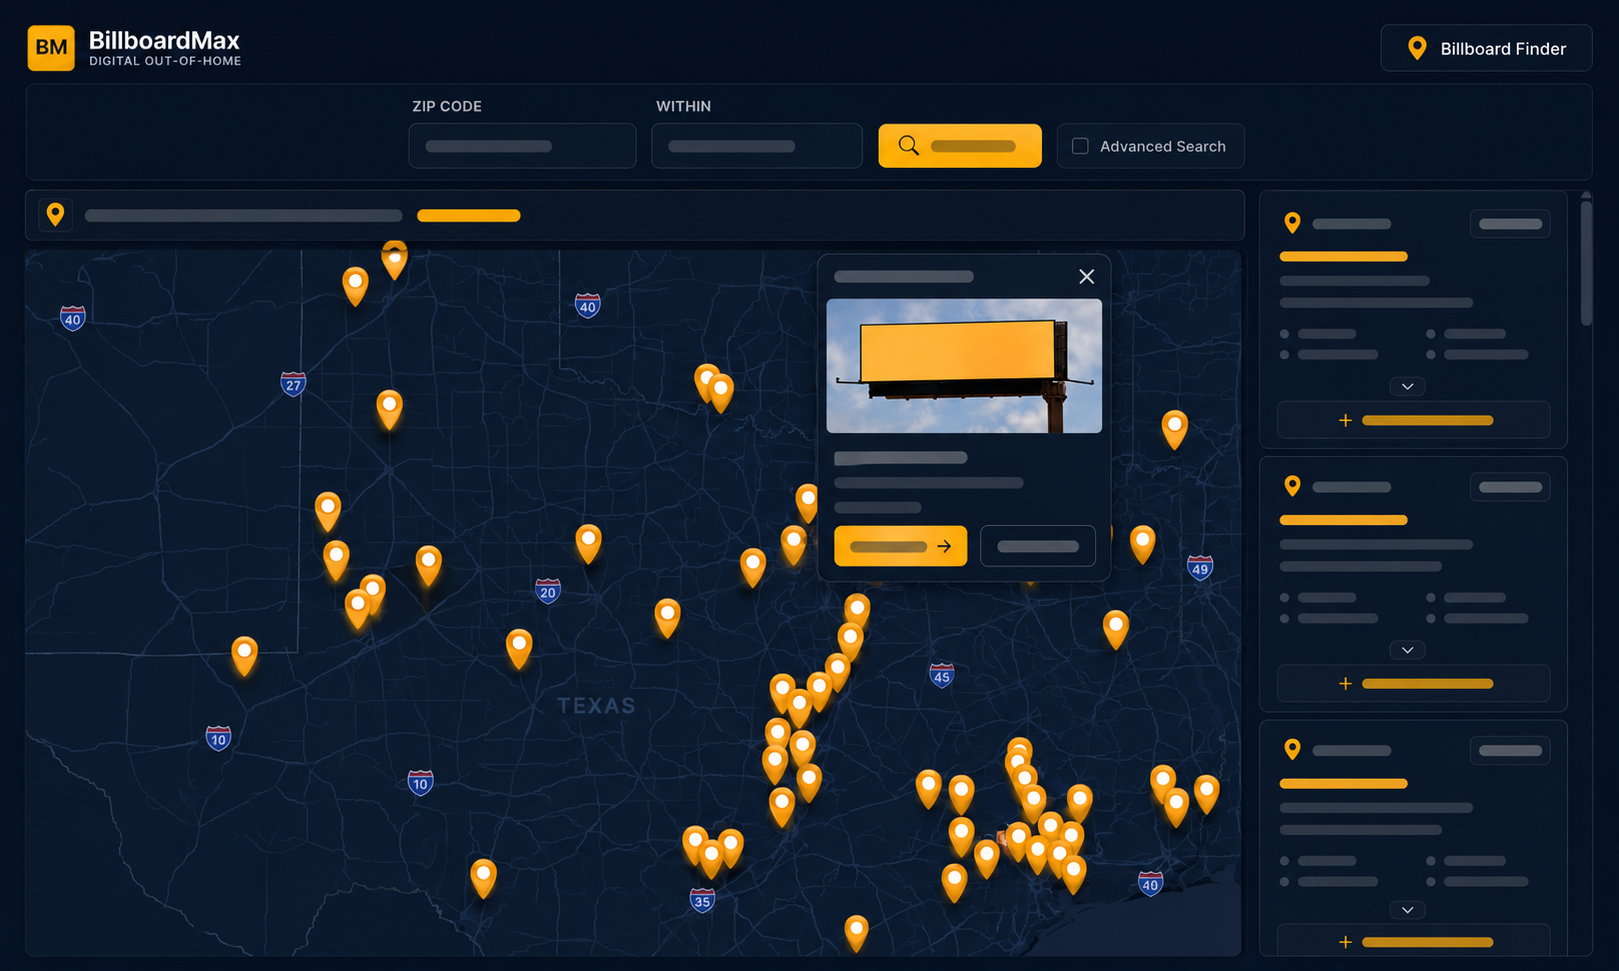Click the ZIP CODE input field
The width and height of the screenshot is (1619, 971).
(522, 146)
